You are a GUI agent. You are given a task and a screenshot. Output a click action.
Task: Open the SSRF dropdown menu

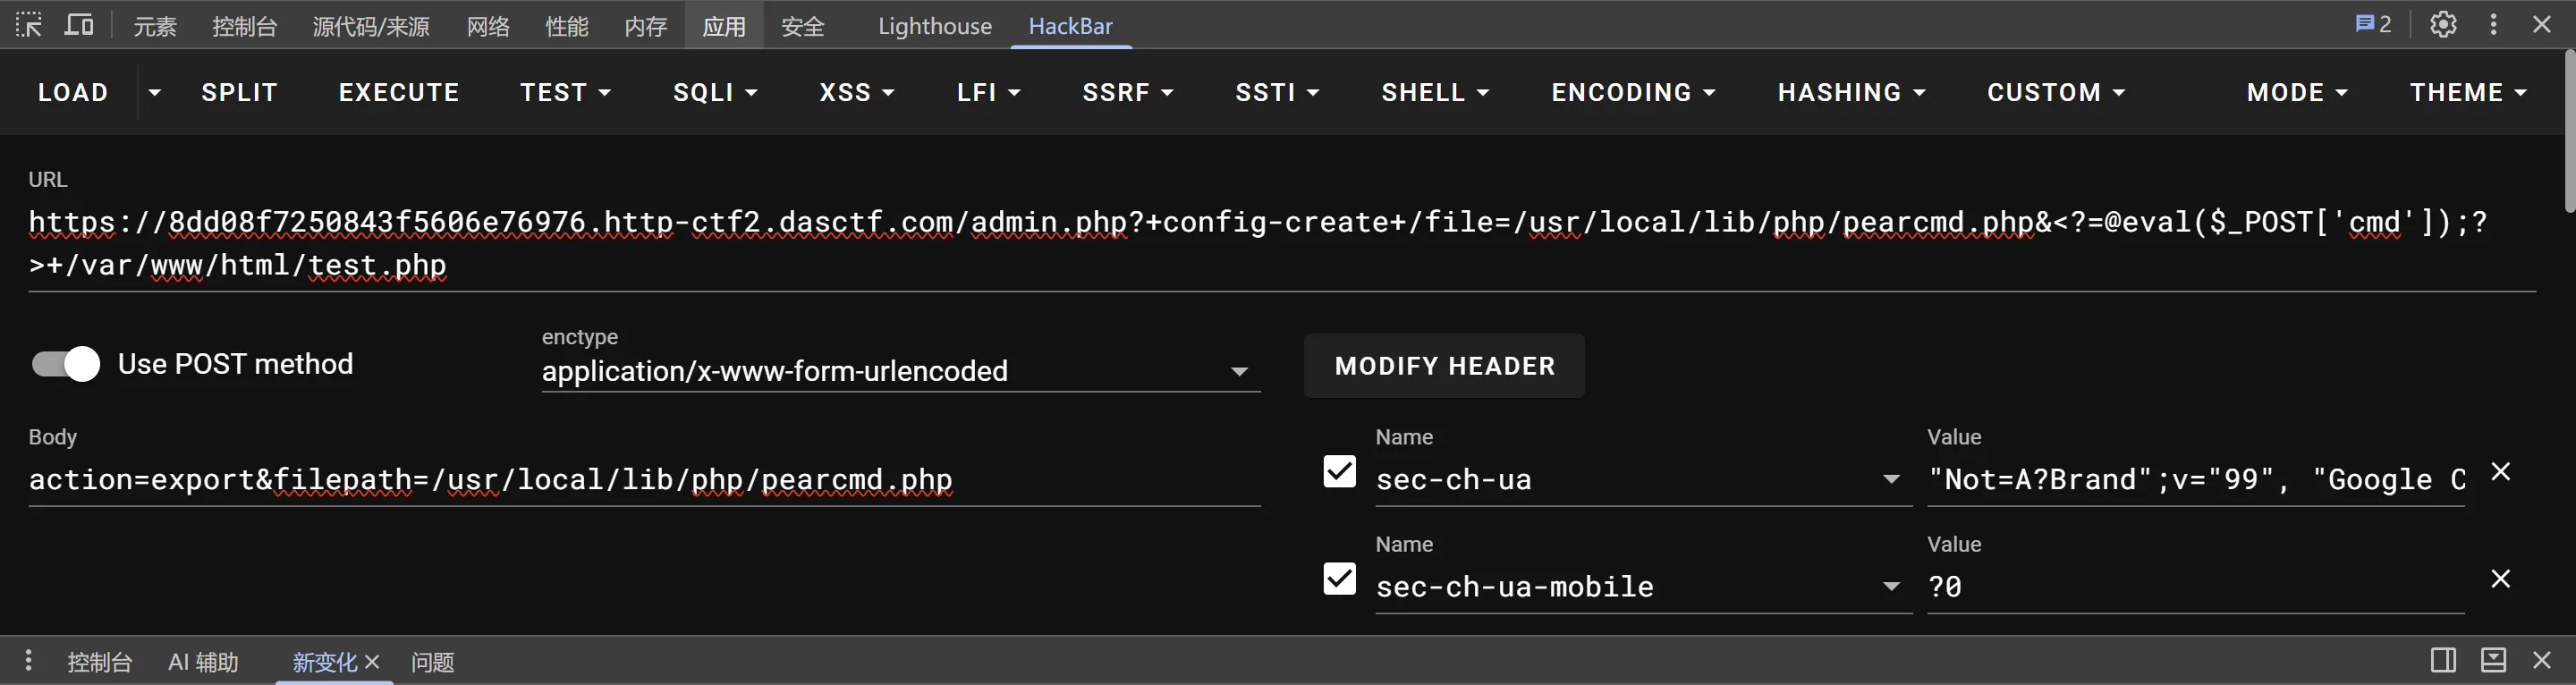click(1127, 92)
